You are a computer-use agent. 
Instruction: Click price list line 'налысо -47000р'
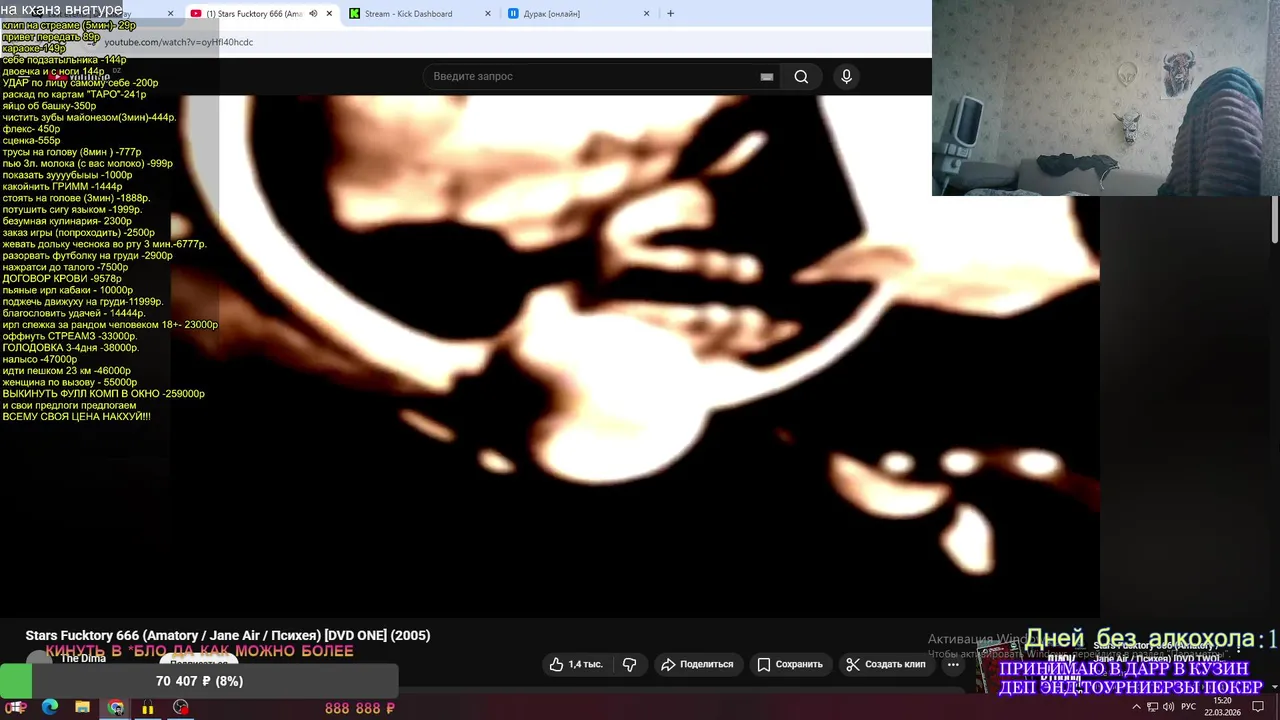40,359
